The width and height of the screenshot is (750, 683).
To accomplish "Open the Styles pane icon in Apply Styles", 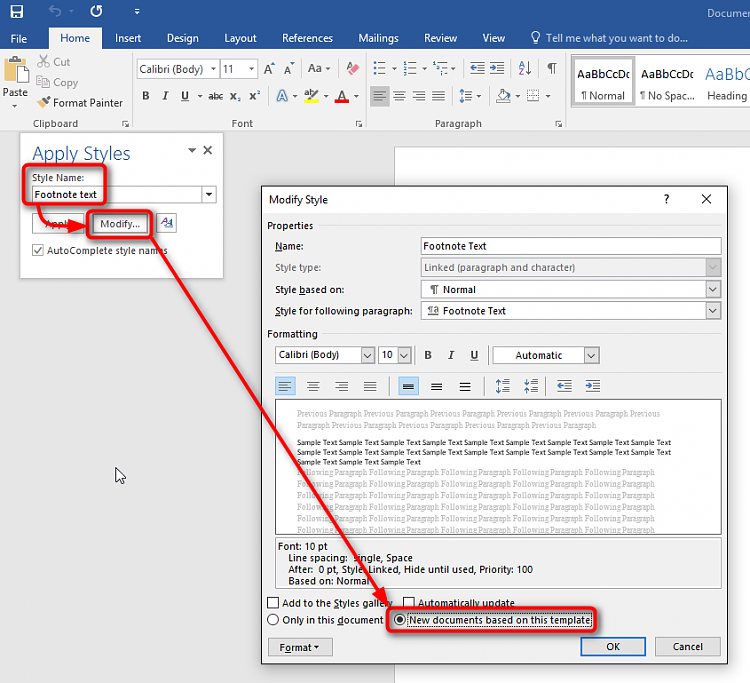I will (x=166, y=223).
